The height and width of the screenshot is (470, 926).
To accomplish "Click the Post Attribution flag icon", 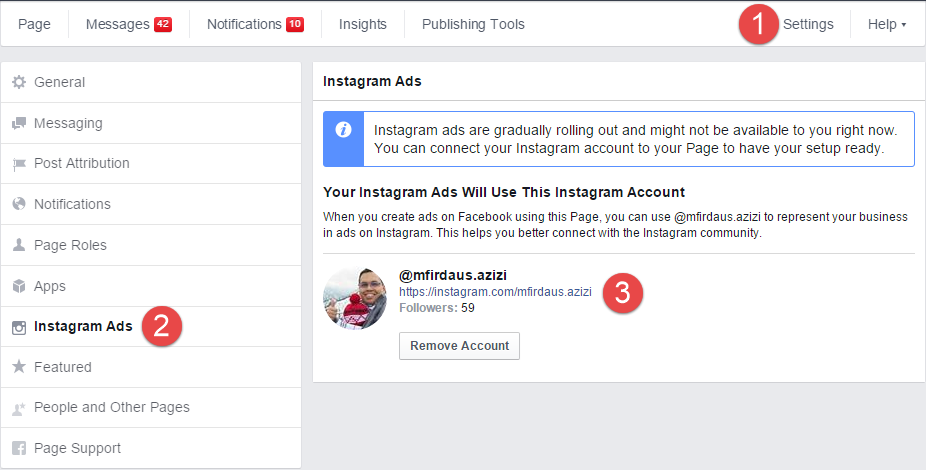I will 19,164.
